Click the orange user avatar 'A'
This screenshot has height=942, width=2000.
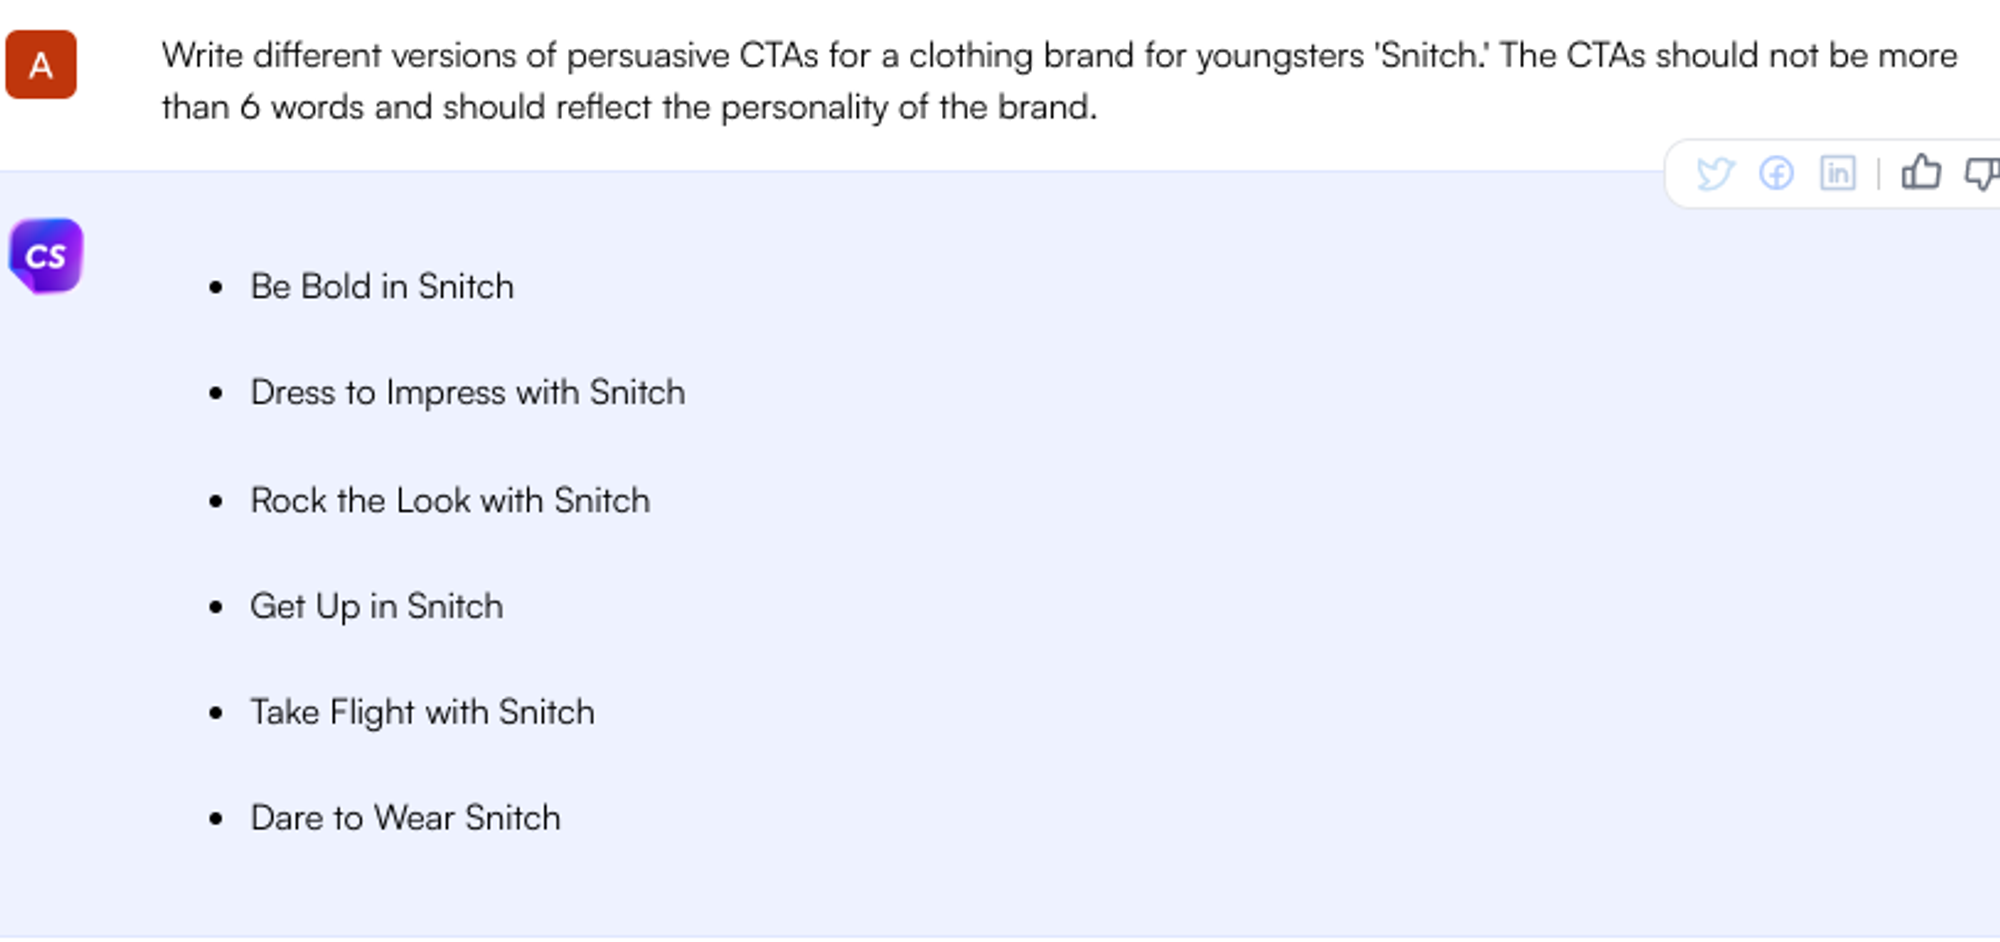(41, 65)
